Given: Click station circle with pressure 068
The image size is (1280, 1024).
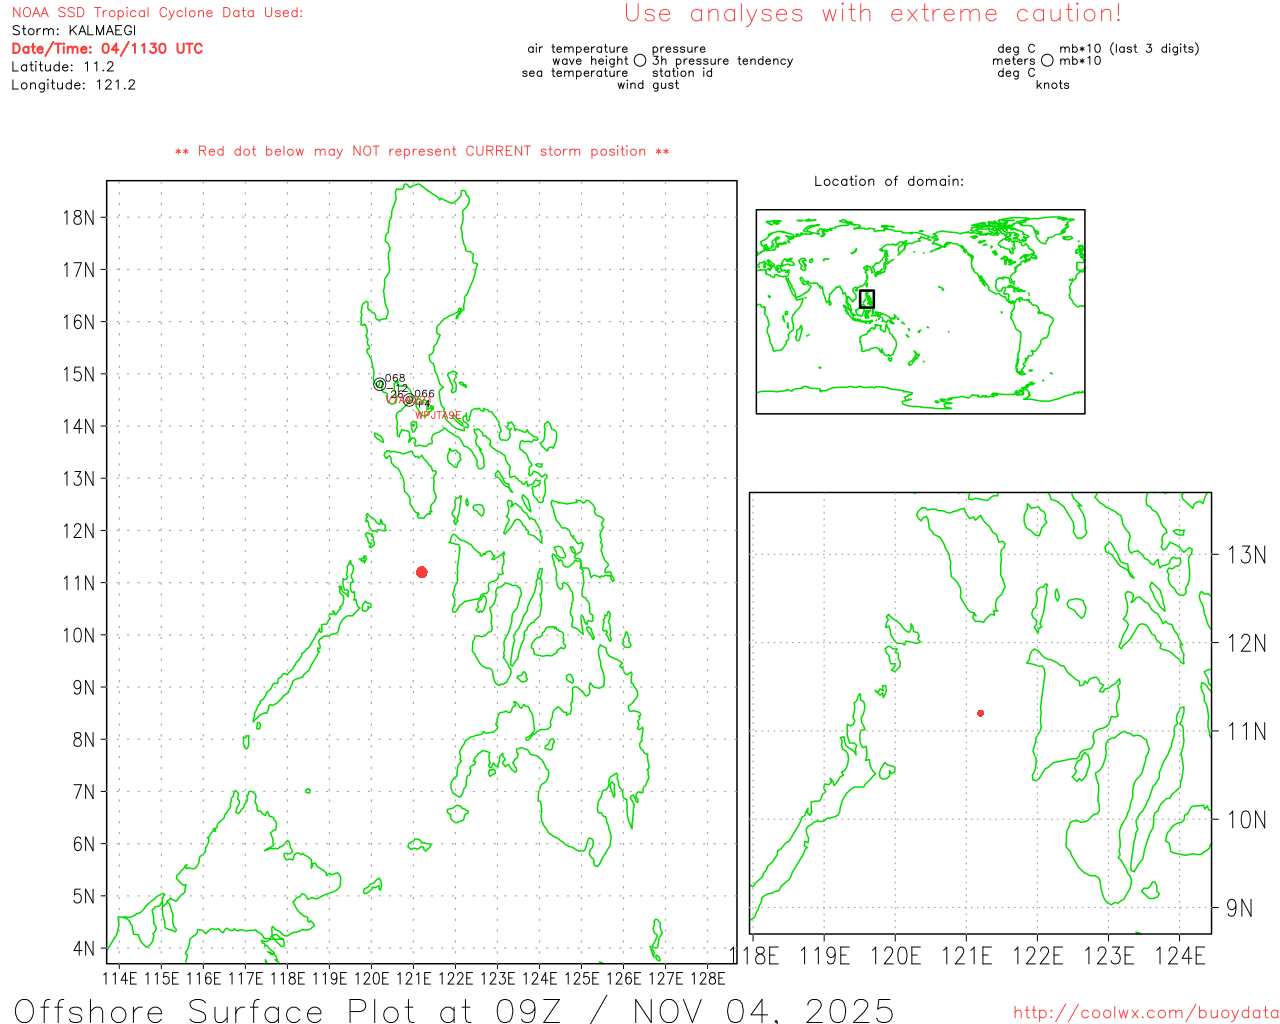Looking at the screenshot, I should click(x=380, y=384).
